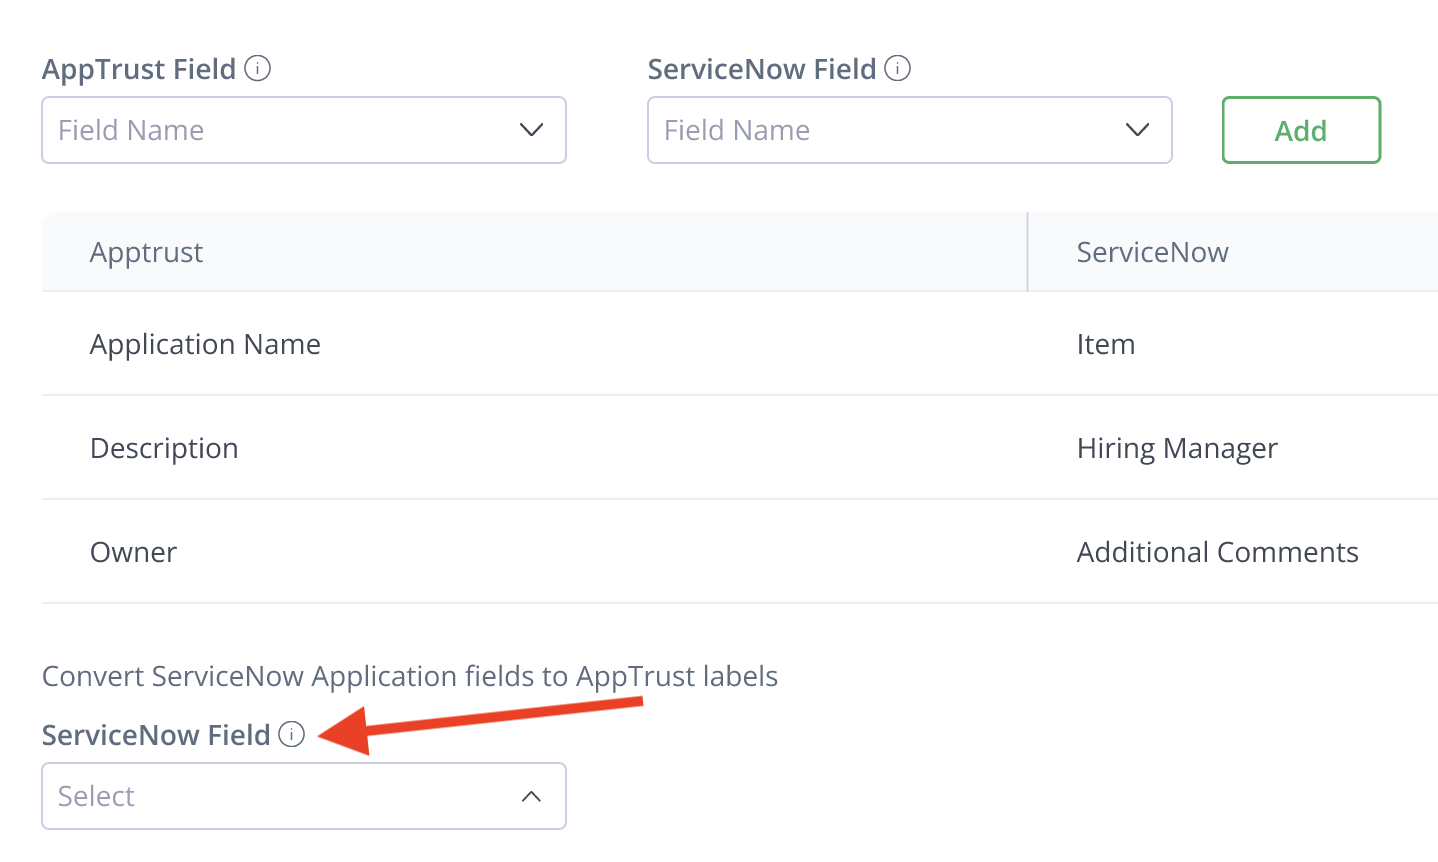Click the Convert ServiceNow Application fields text
Image resolution: width=1438 pixels, height=862 pixels.
coord(410,676)
